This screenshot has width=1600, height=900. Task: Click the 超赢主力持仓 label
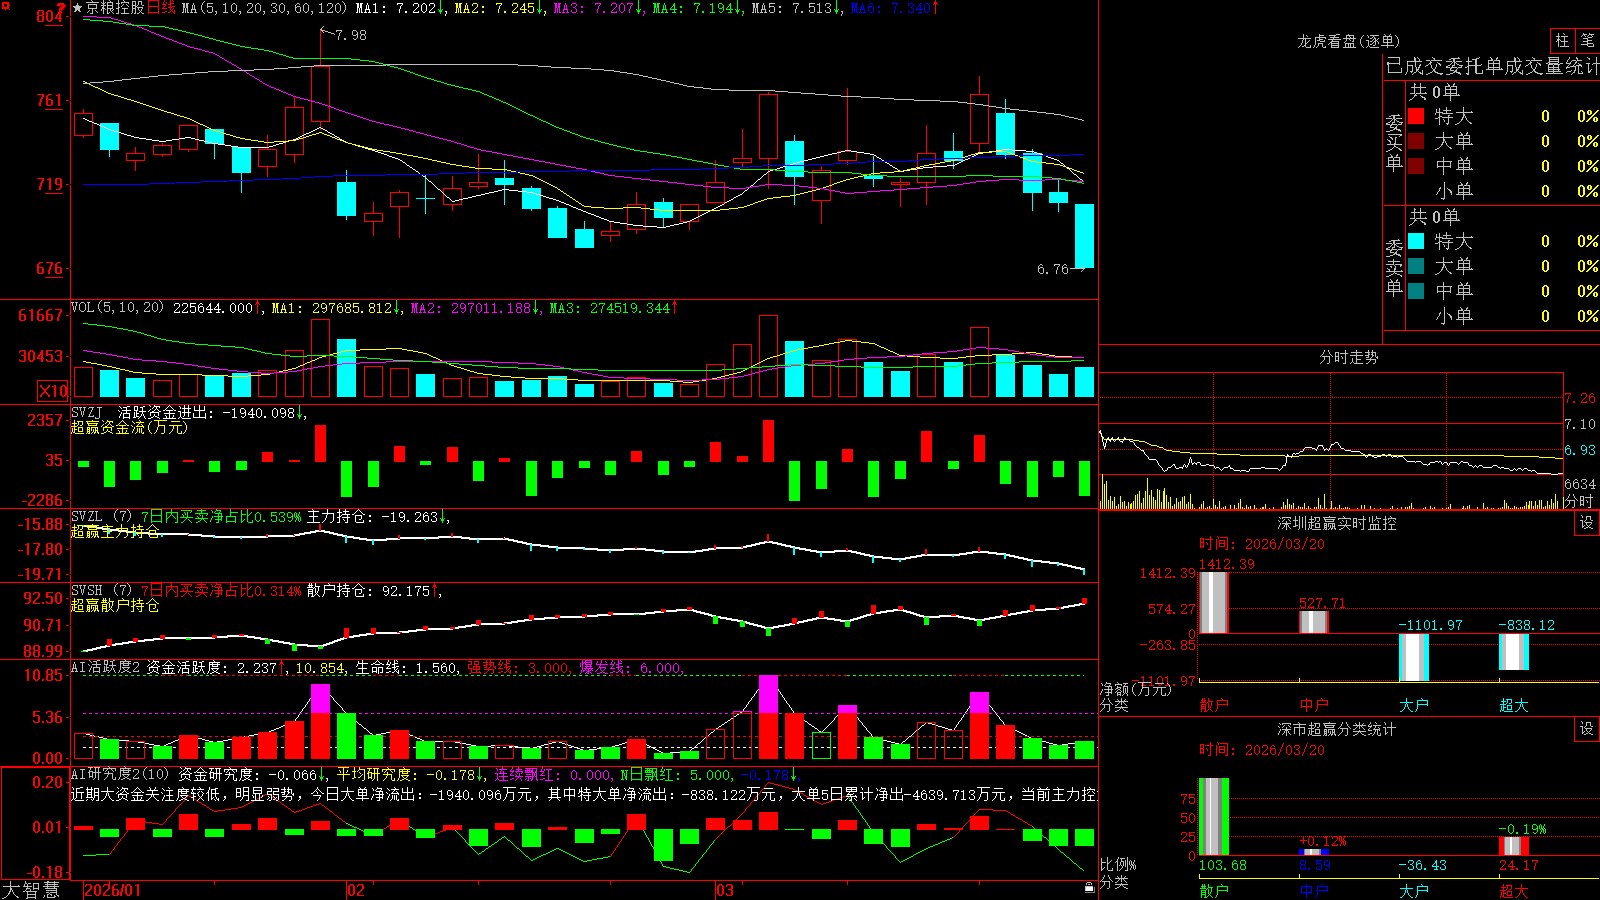[x=115, y=531]
